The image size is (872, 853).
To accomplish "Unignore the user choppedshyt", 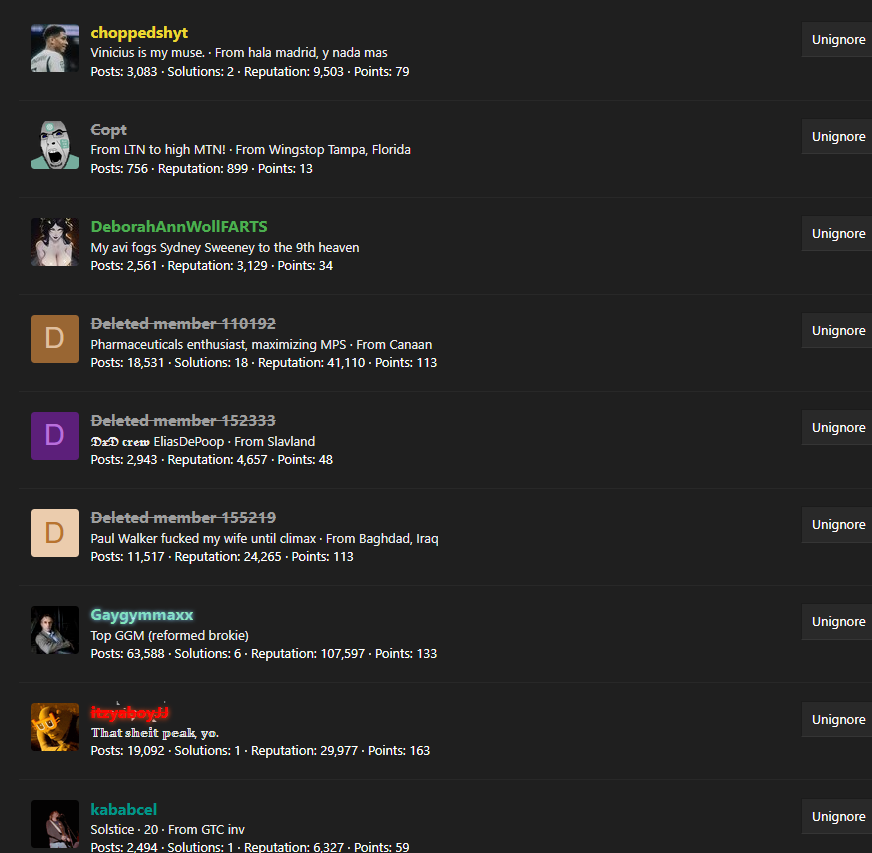I will click(x=837, y=39).
